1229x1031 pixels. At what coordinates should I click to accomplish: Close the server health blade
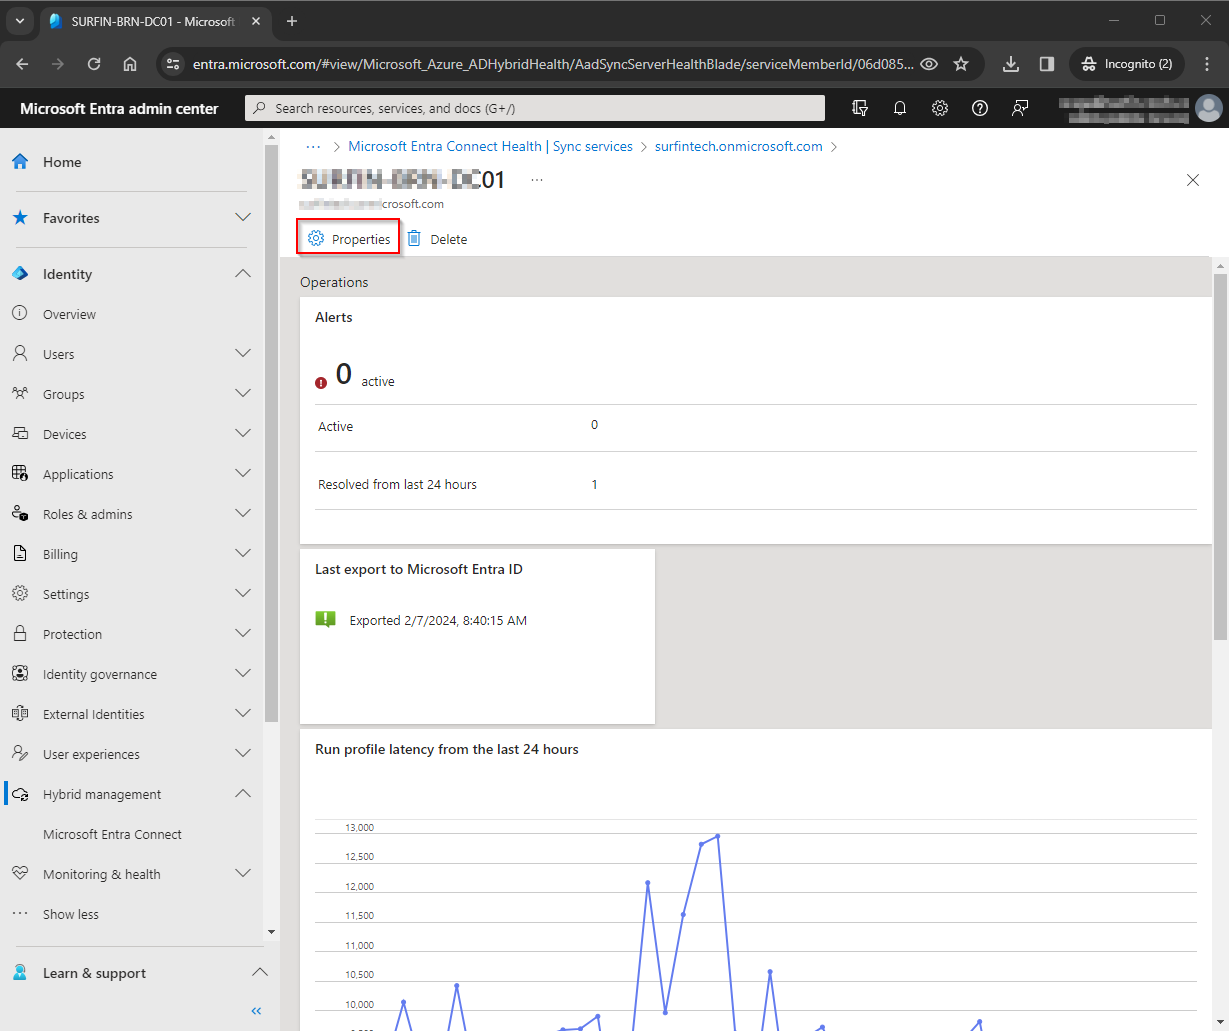pos(1192,180)
